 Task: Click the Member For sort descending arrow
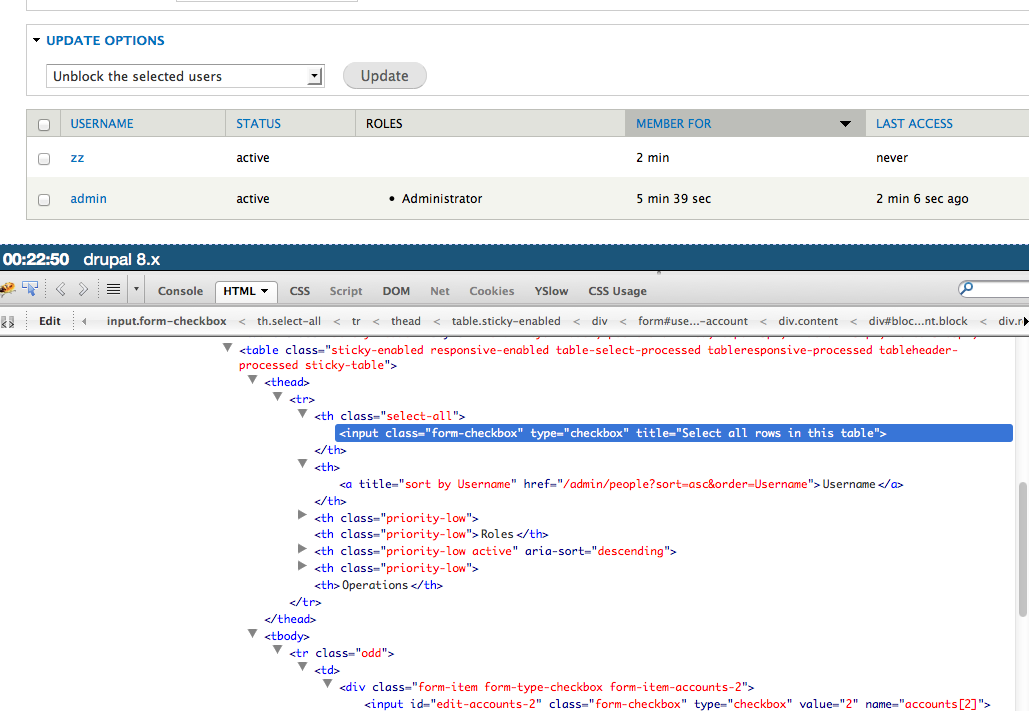click(x=845, y=124)
